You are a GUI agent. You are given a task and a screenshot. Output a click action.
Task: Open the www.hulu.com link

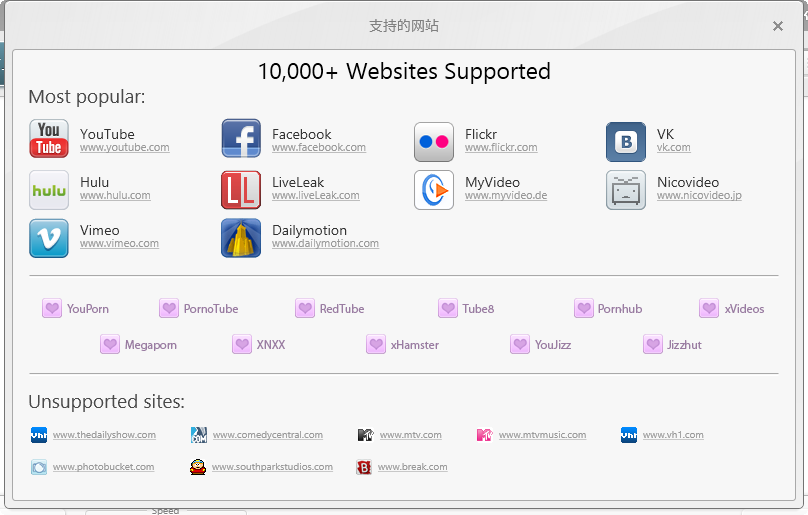[115, 195]
